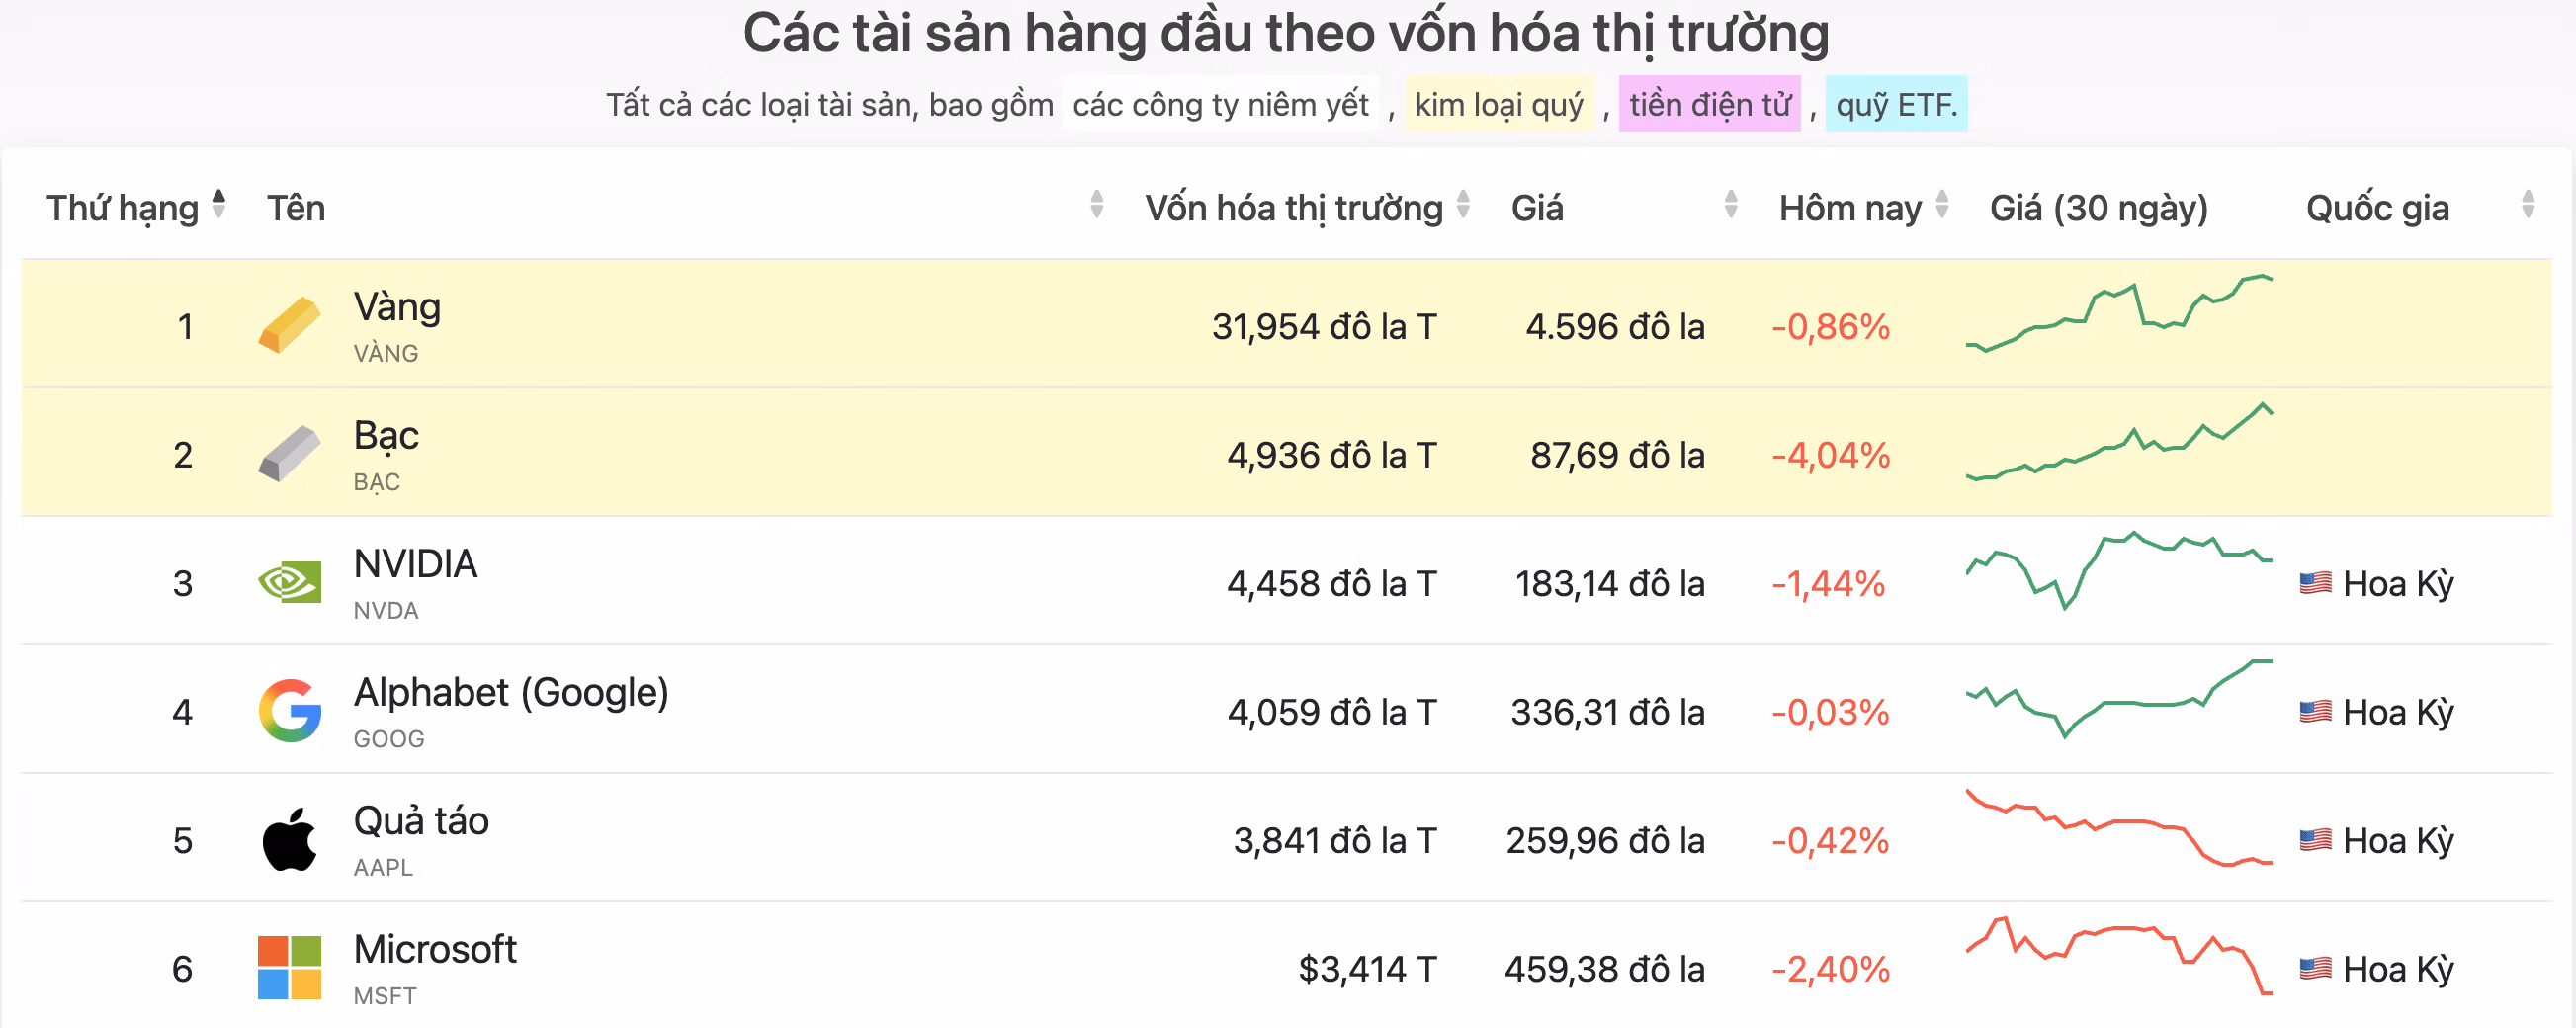Click the US flag in Microsoft row
The width and height of the screenshot is (2576, 1028).
[2315, 968]
